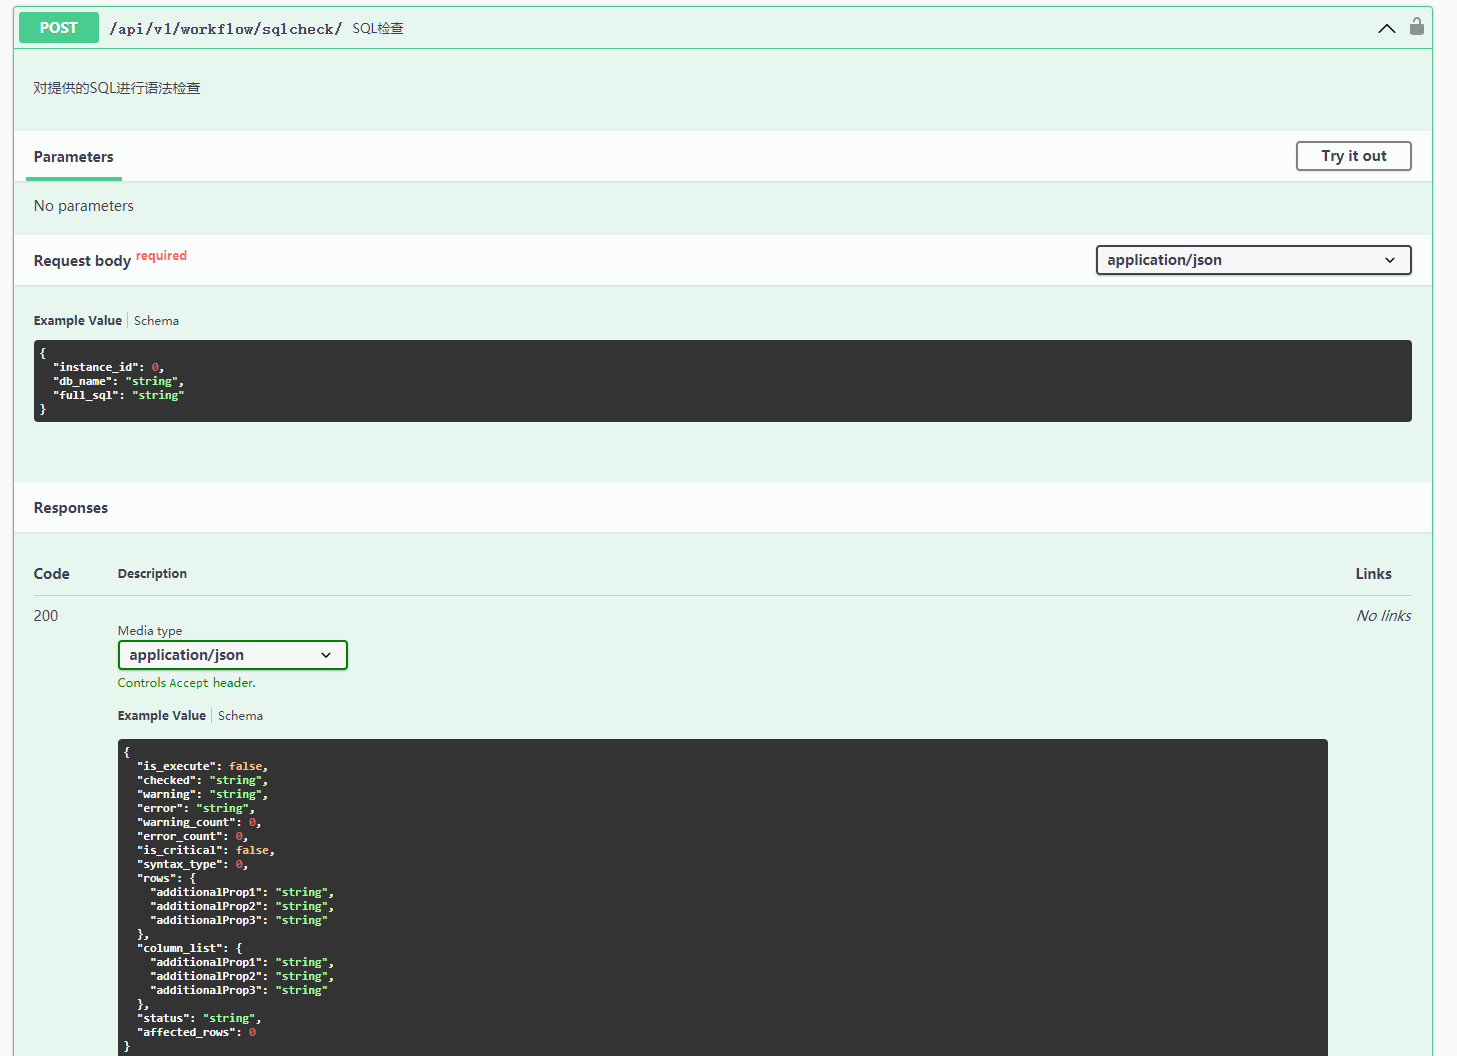Collapse the sqlcheck endpoint with chevron
1457x1056 pixels.
1386,28
